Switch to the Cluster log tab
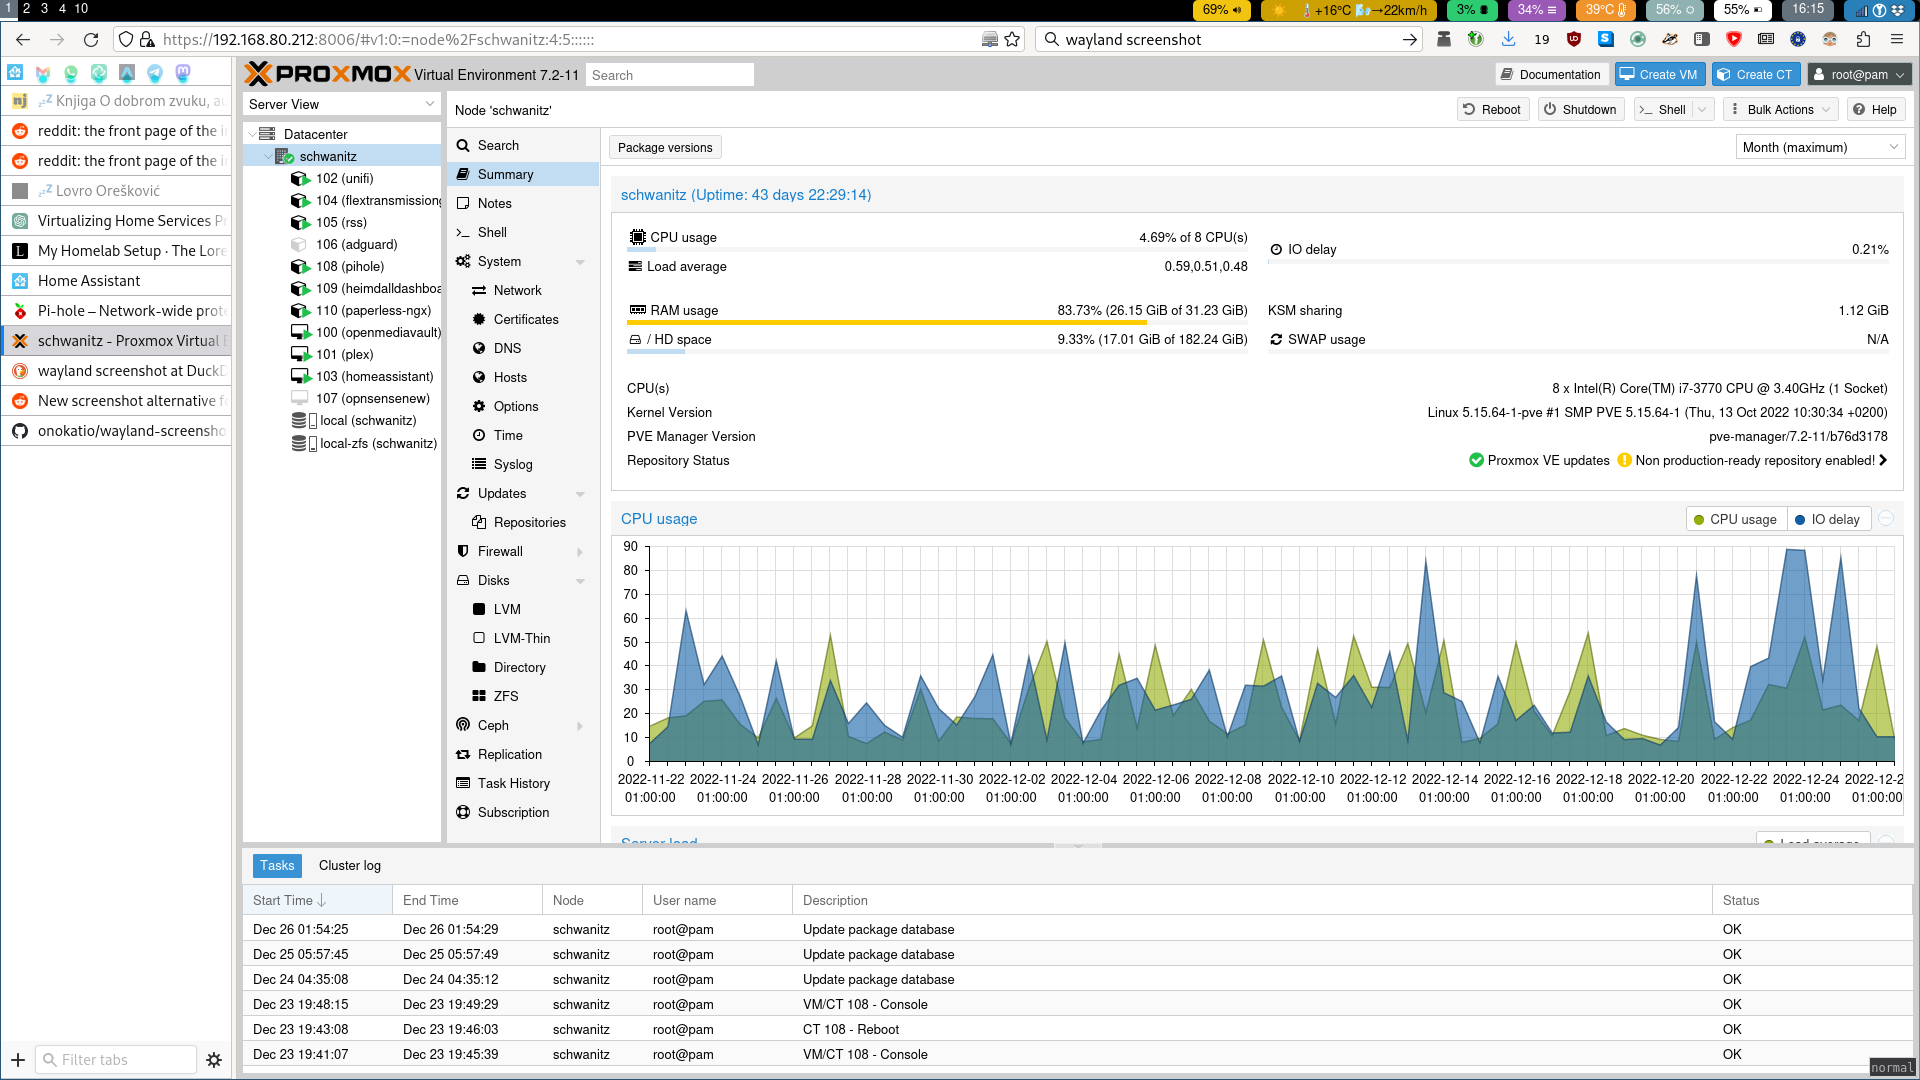 click(x=349, y=865)
